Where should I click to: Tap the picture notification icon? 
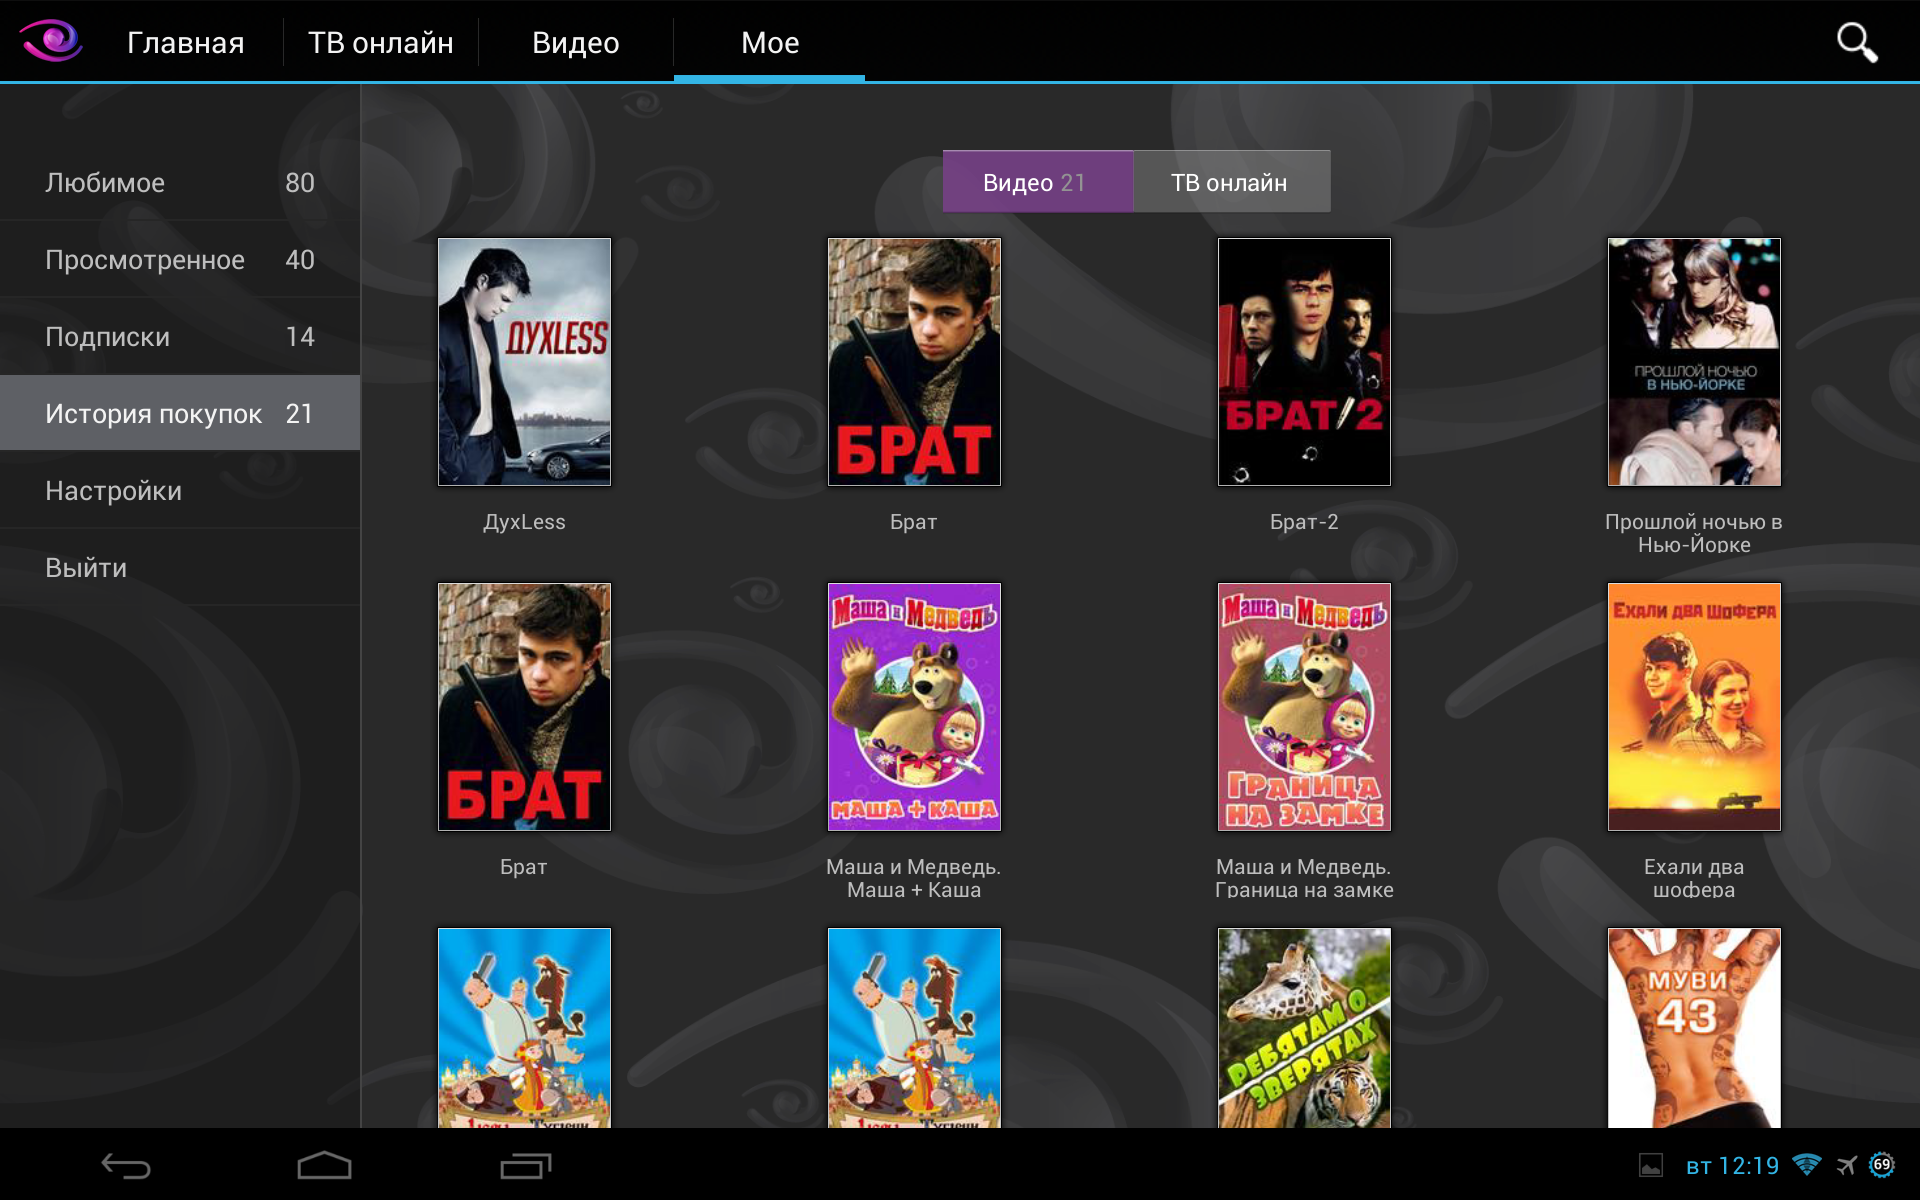tap(1651, 1165)
